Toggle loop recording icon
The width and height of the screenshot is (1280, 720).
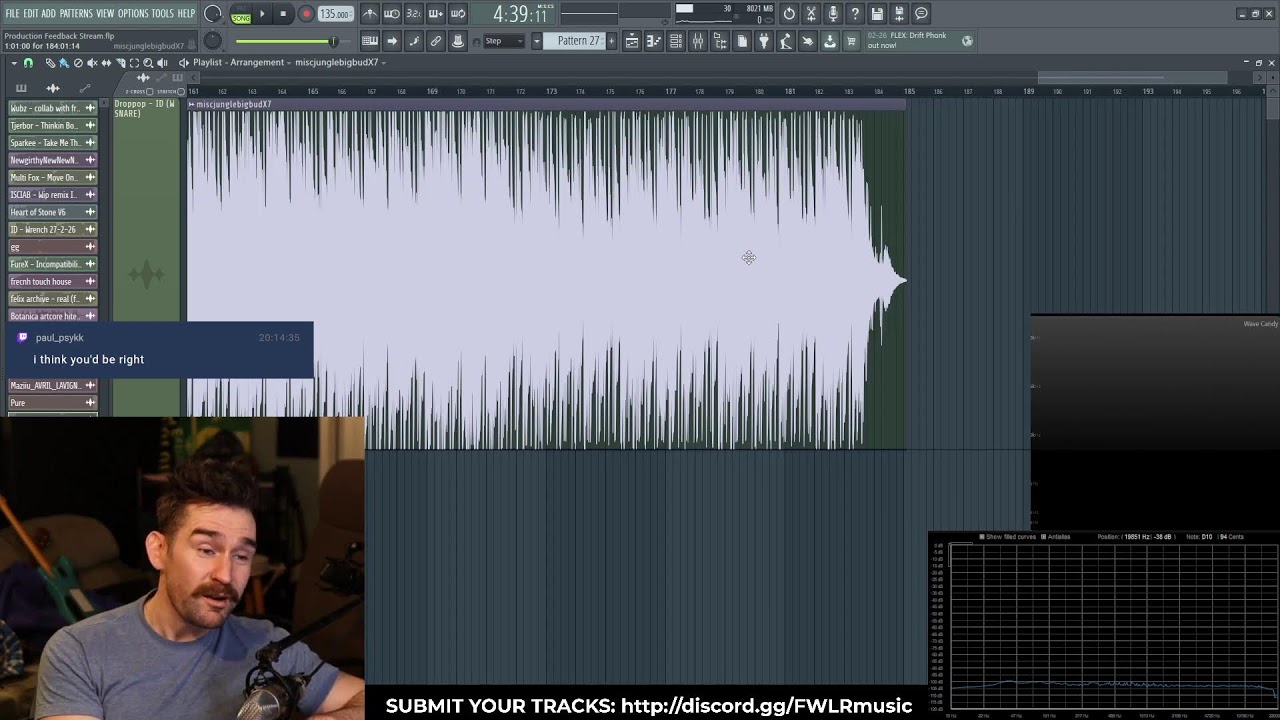pos(458,14)
